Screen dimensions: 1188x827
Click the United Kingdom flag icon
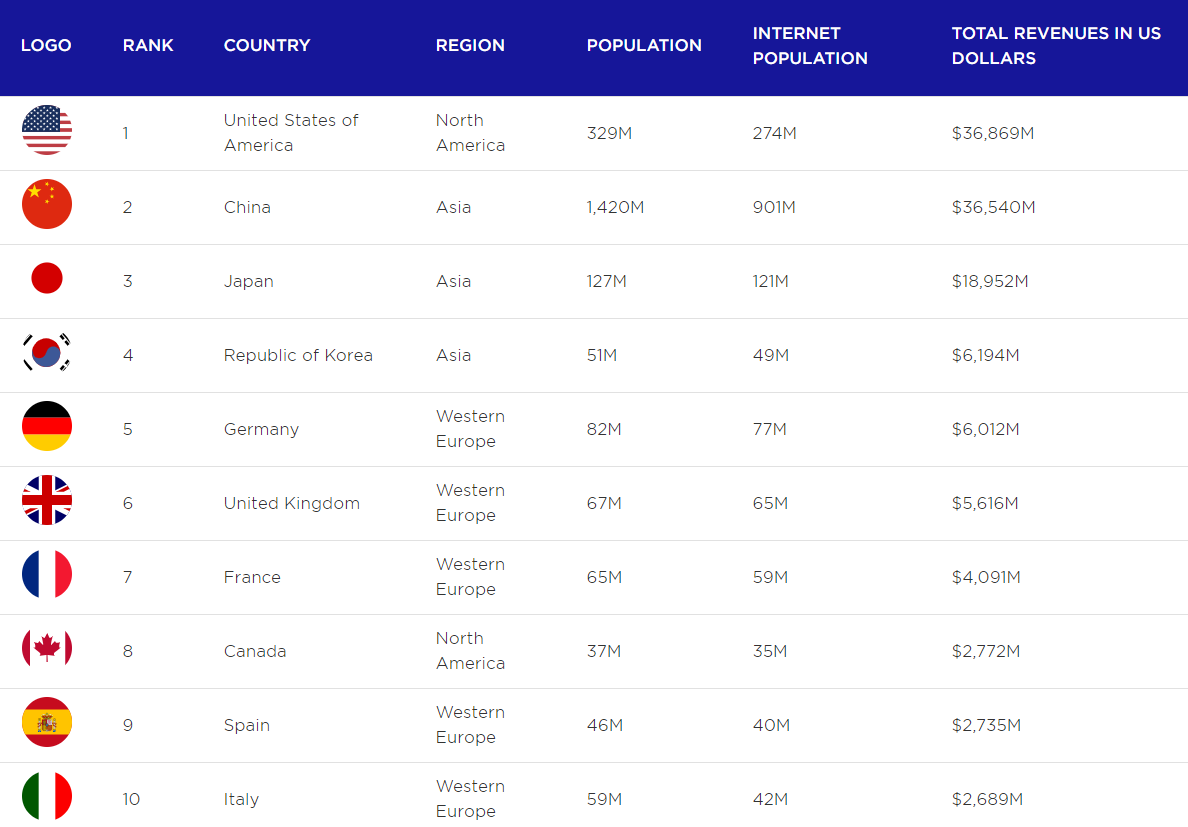(47, 501)
